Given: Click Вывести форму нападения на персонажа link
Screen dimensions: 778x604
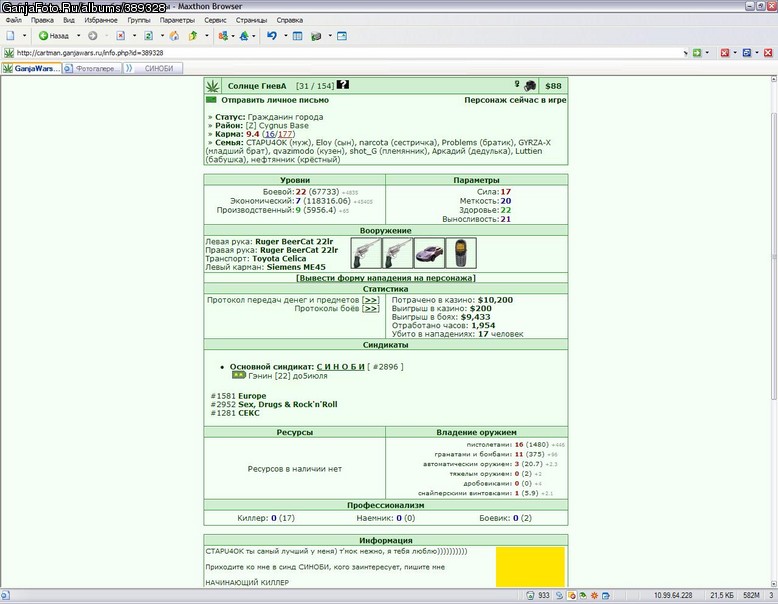Looking at the screenshot, I should tap(386, 278).
